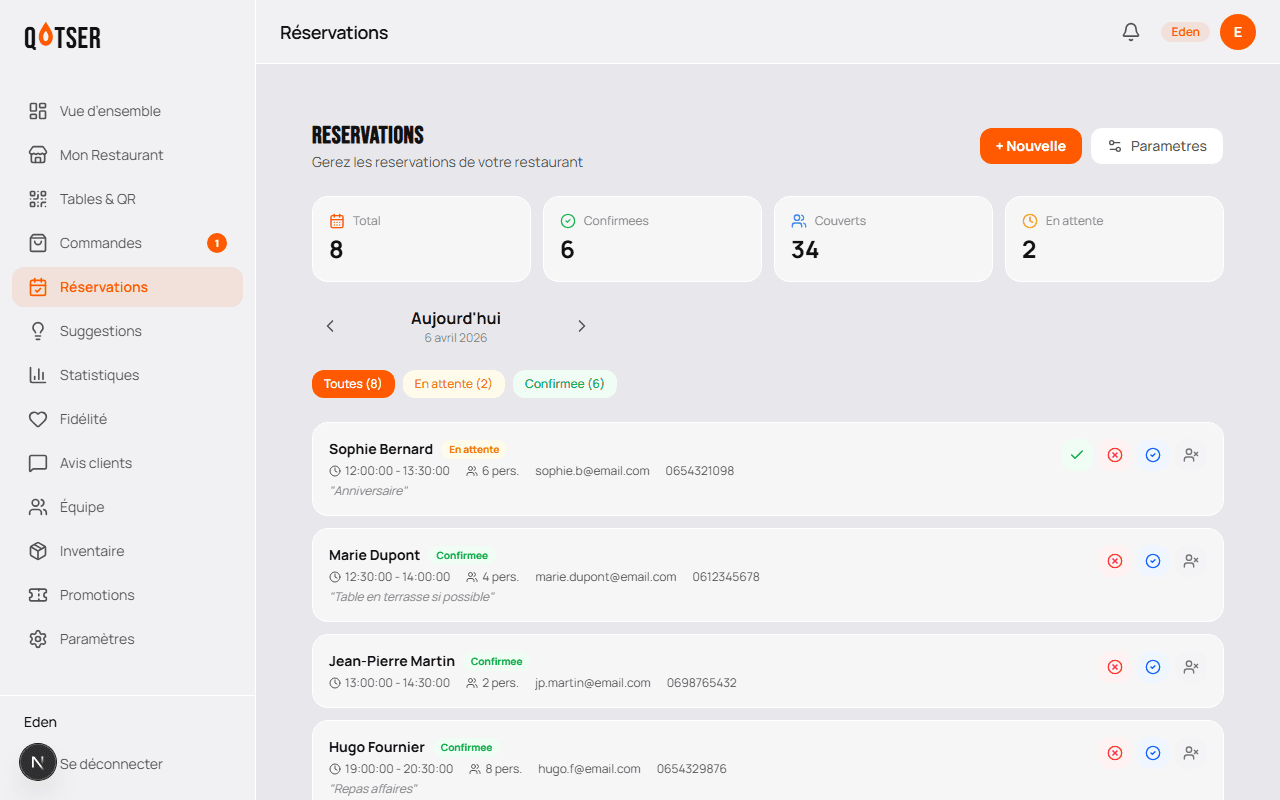Screen dimensions: 1280x800
Task: Click Se déconnecter to log out
Action: click(x=111, y=764)
